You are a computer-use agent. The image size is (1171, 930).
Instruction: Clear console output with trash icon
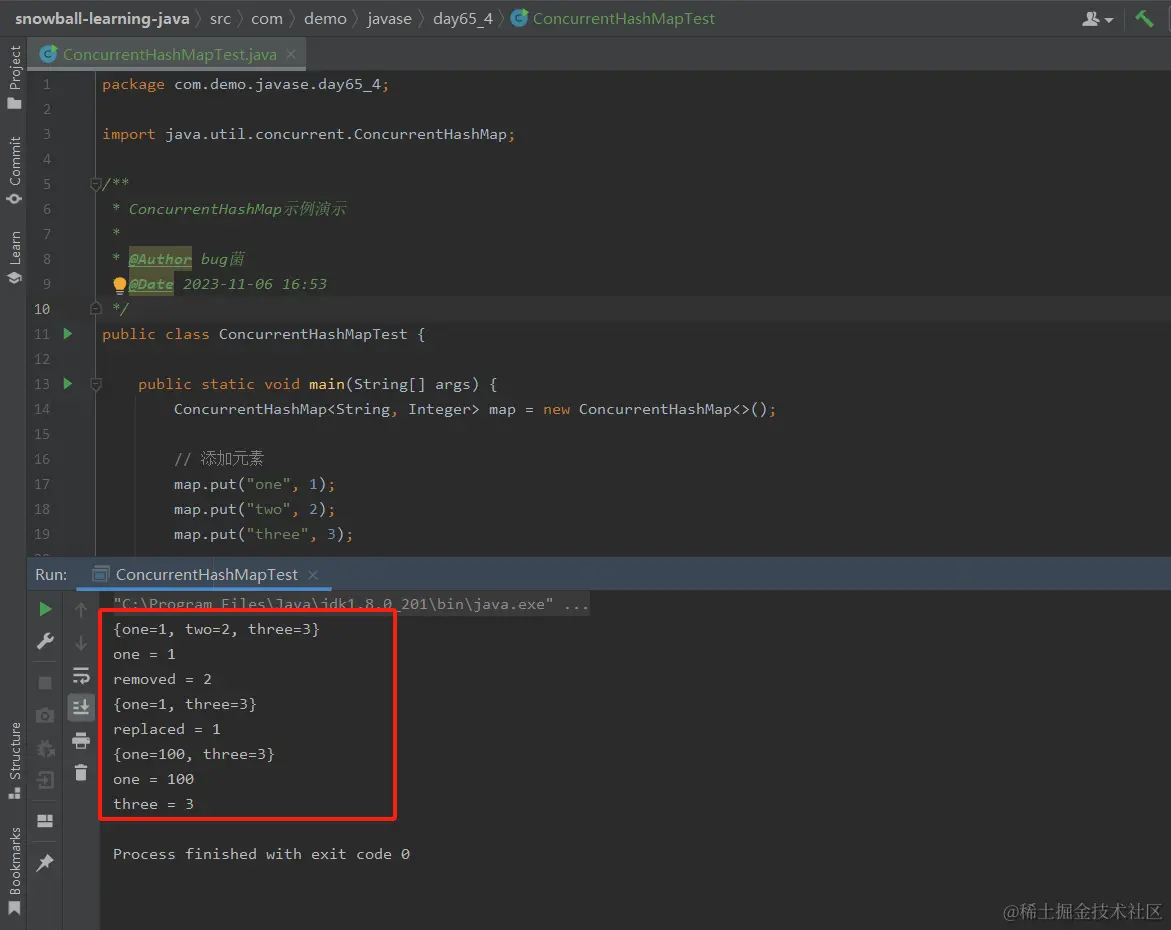(x=81, y=772)
